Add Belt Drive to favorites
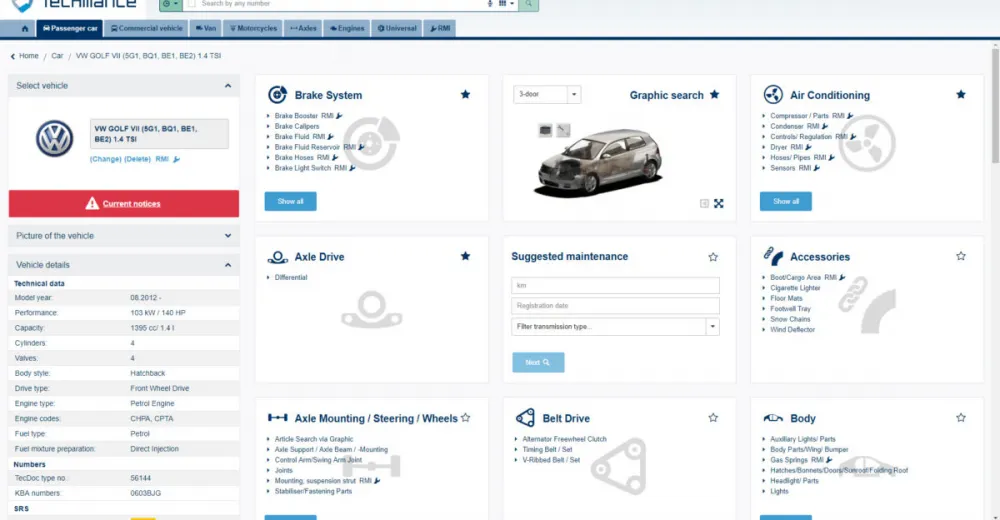1000x520 pixels. coord(713,418)
